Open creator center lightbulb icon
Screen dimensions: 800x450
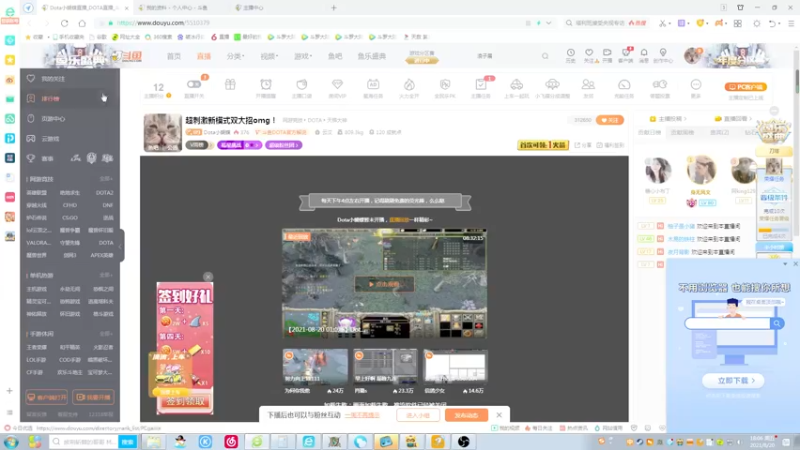(x=663, y=53)
